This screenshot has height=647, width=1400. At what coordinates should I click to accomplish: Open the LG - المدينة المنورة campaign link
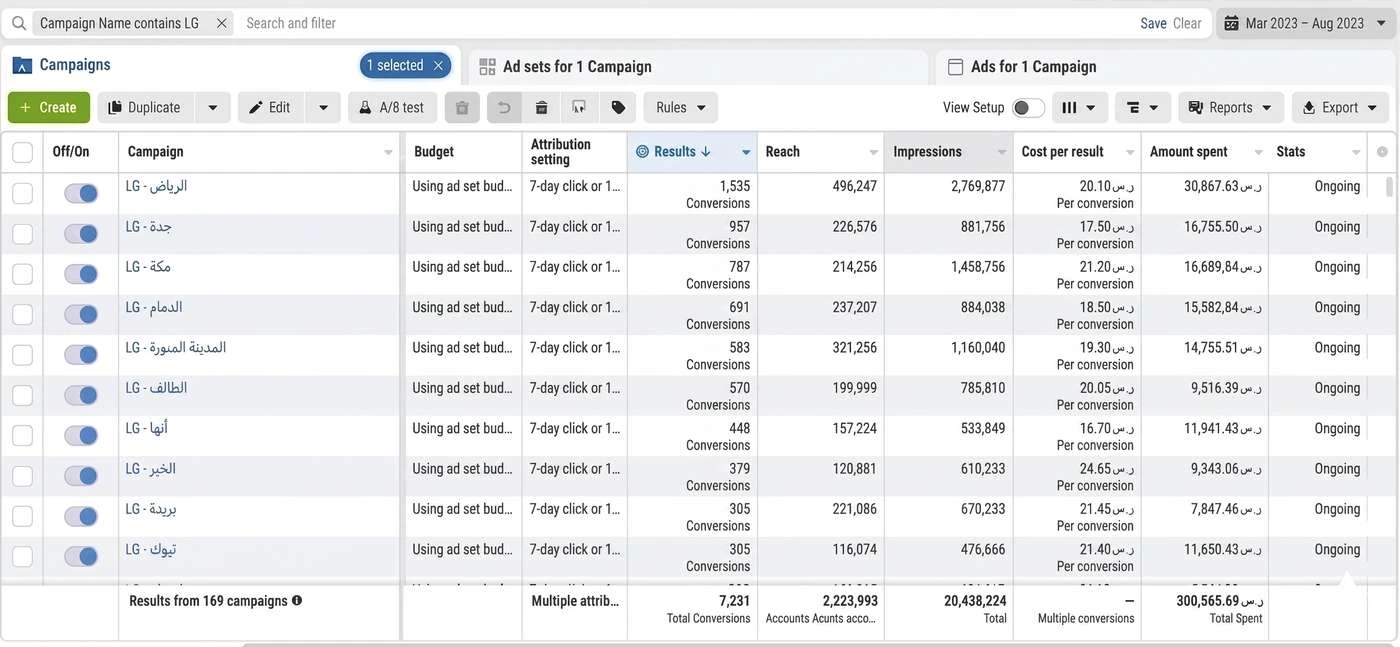176,348
